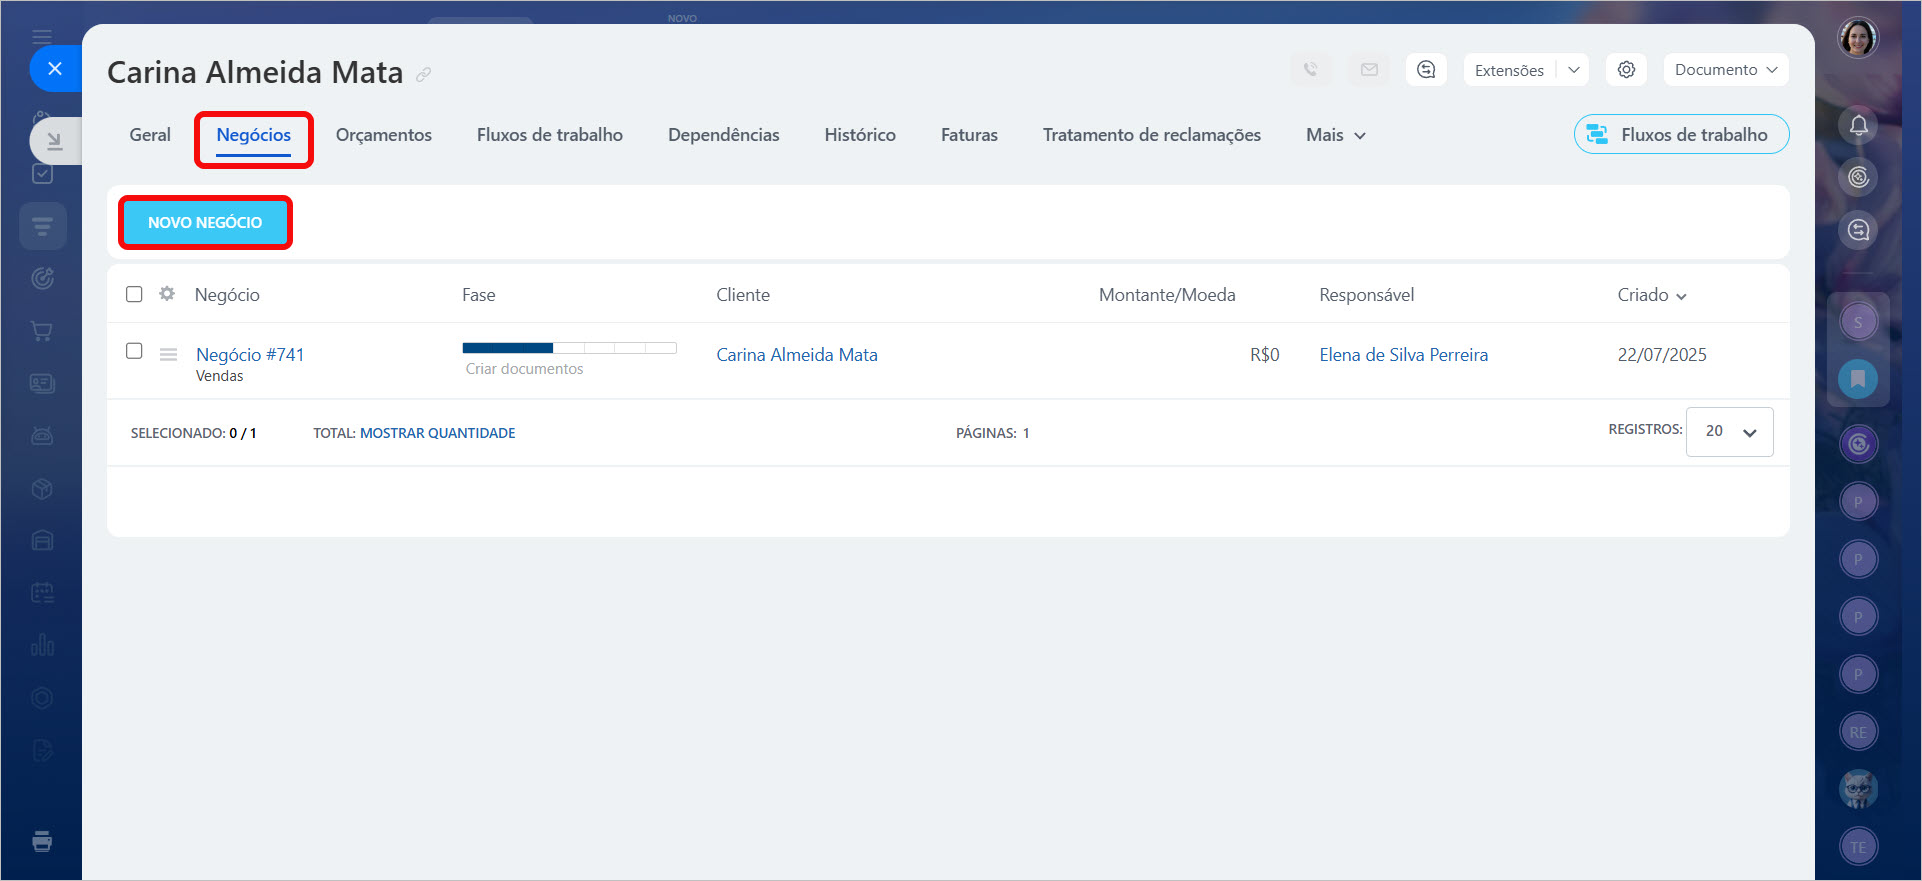
Task: Open the shopping cart icon in left sidebar
Action: tap(42, 331)
